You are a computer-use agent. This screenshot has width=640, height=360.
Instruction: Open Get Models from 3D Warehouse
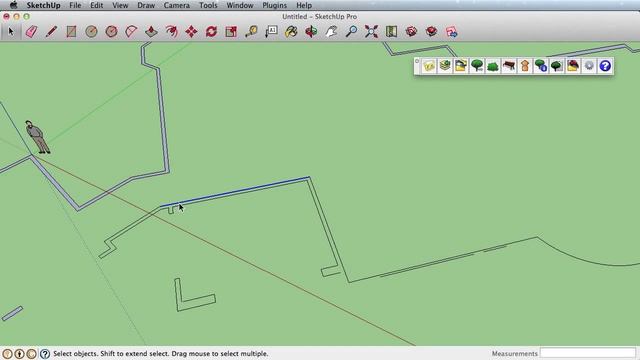411,31
